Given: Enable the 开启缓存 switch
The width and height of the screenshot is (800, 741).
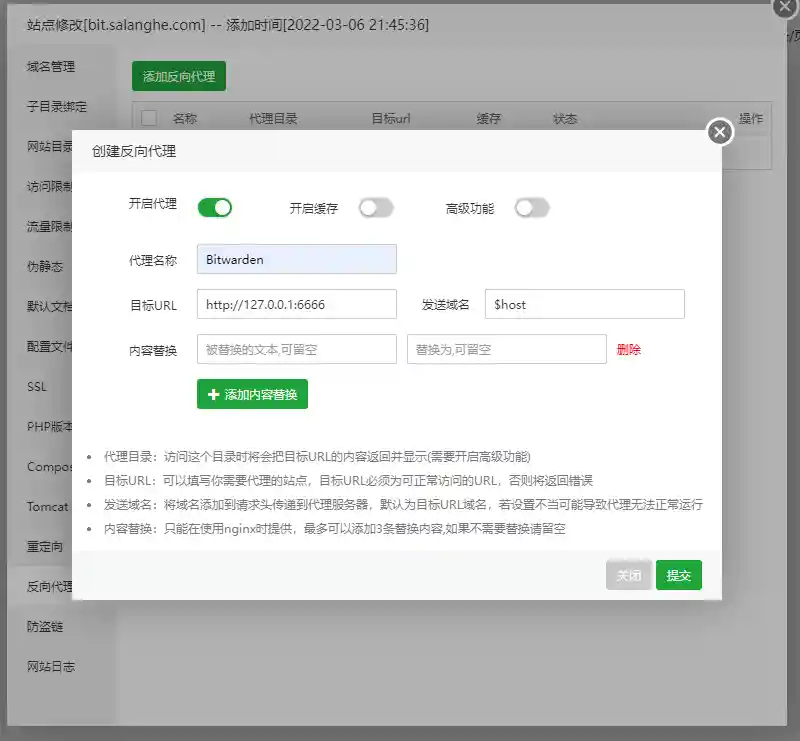Looking at the screenshot, I should (377, 206).
